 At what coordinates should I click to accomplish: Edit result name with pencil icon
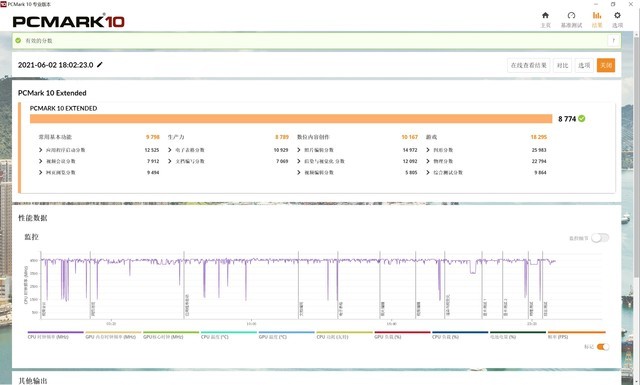tap(100, 65)
